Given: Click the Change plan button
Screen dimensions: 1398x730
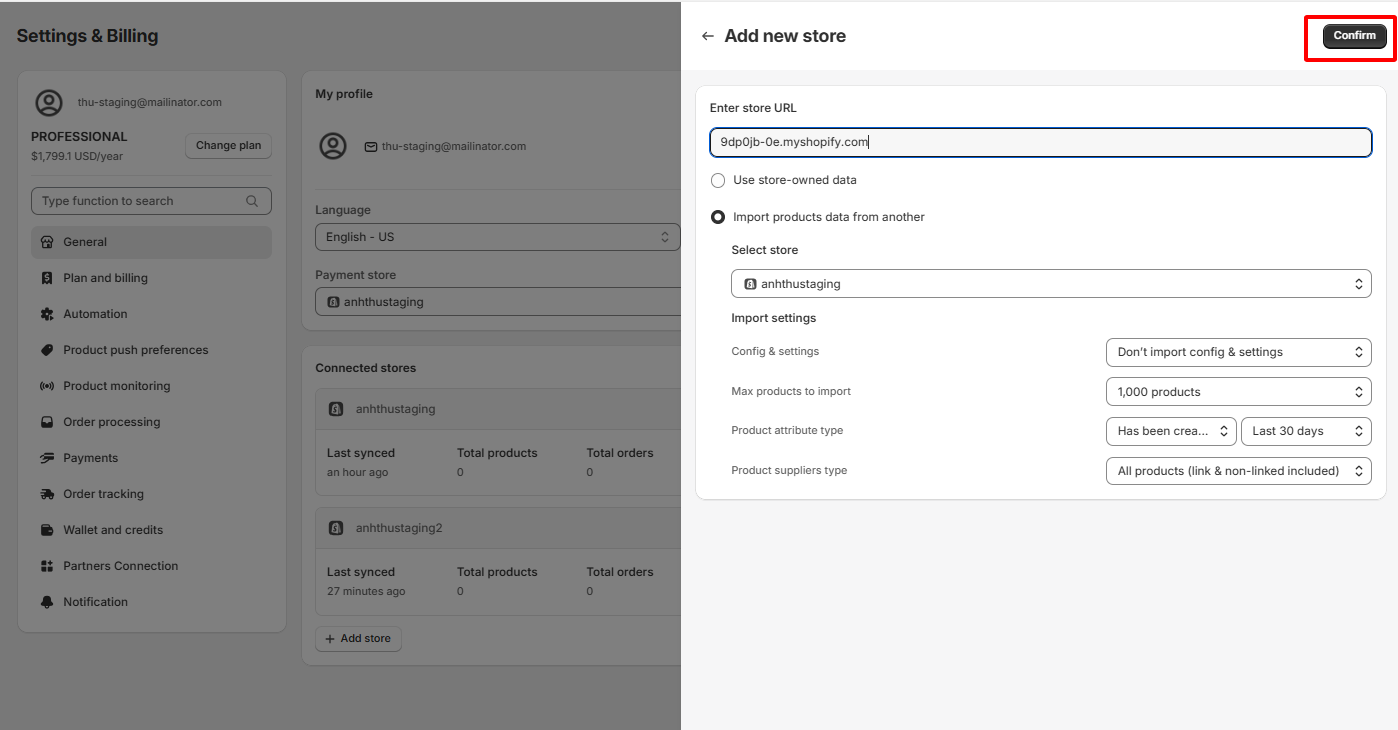Looking at the screenshot, I should pyautogui.click(x=228, y=146).
